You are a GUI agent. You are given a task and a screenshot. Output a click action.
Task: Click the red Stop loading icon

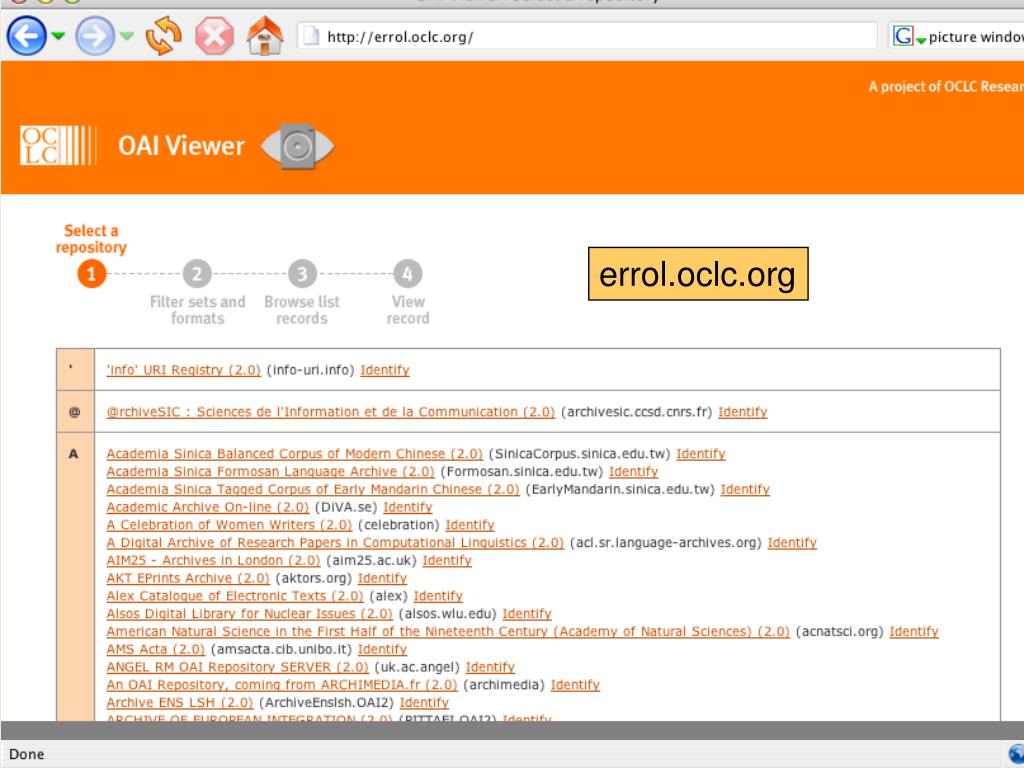point(214,35)
